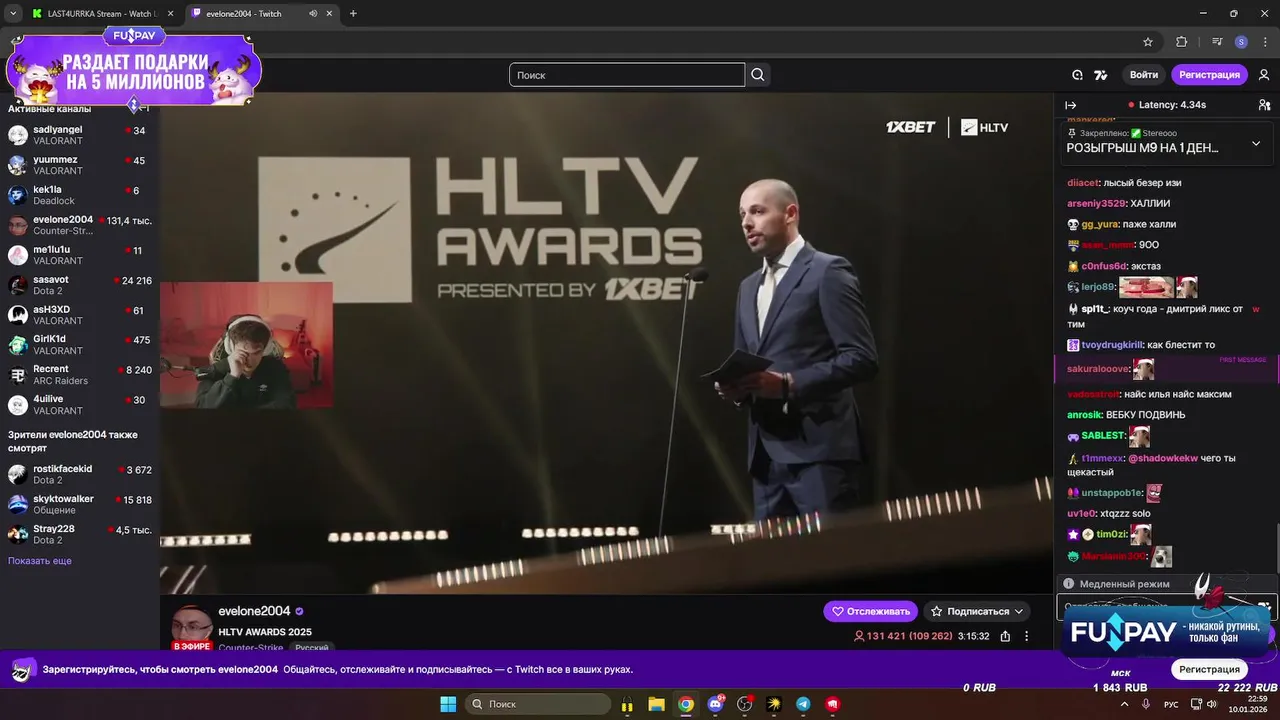Open sasavot Dota 2 channel
The width and height of the screenshot is (1280, 720).
tap(79, 285)
